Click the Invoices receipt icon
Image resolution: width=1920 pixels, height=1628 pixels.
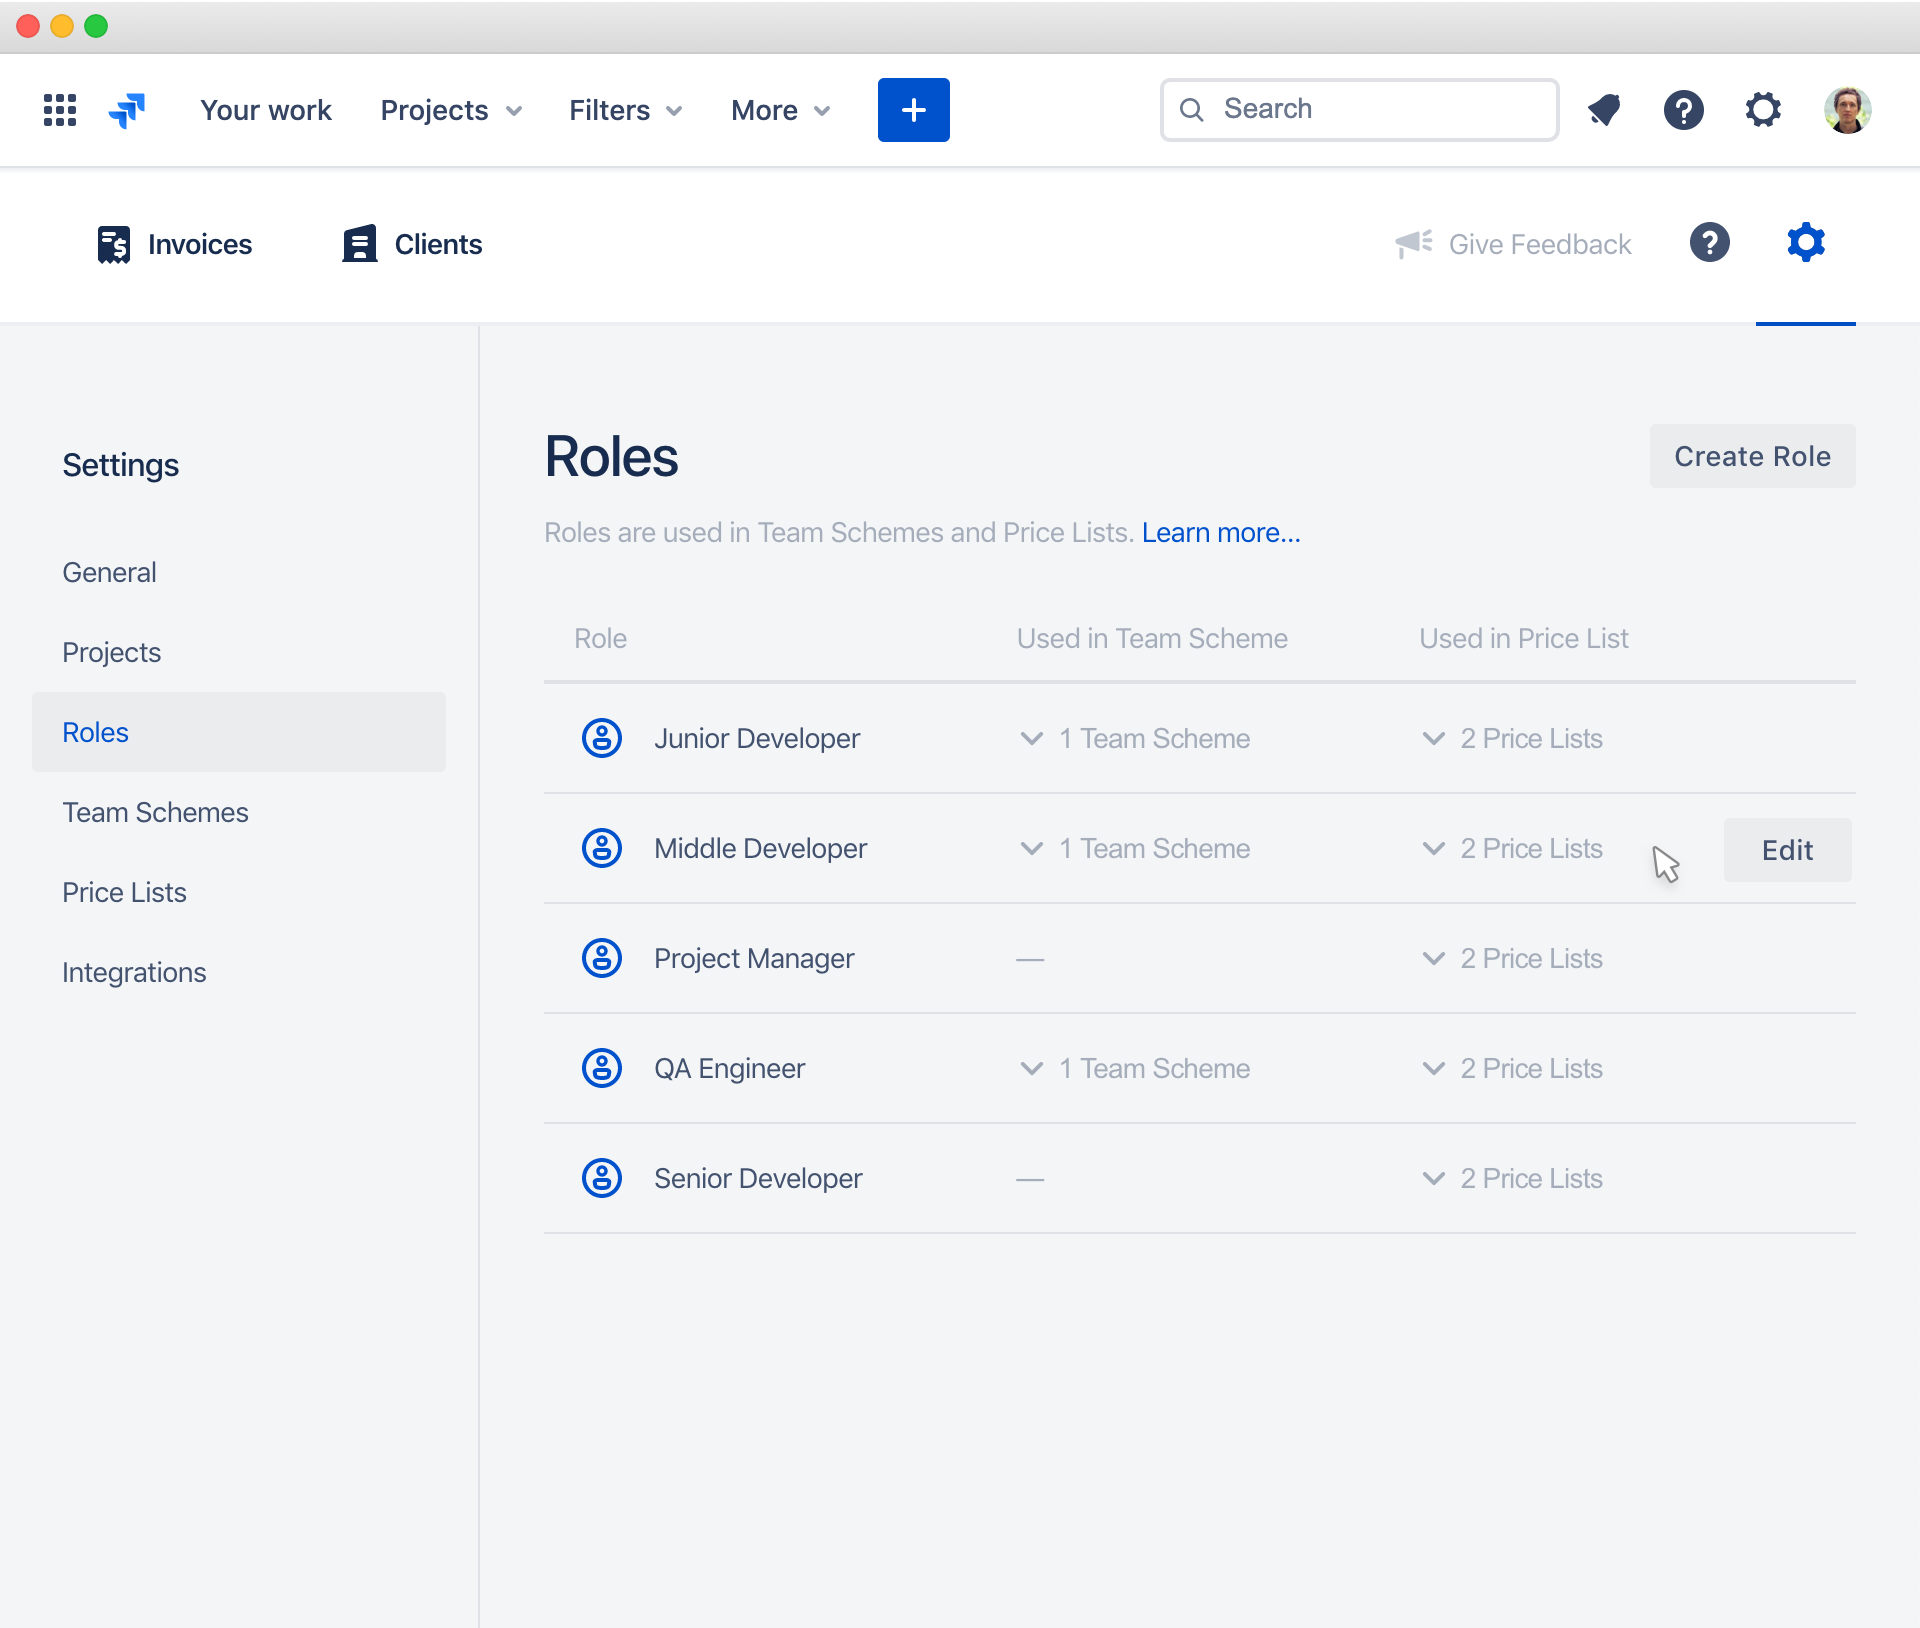tap(114, 244)
